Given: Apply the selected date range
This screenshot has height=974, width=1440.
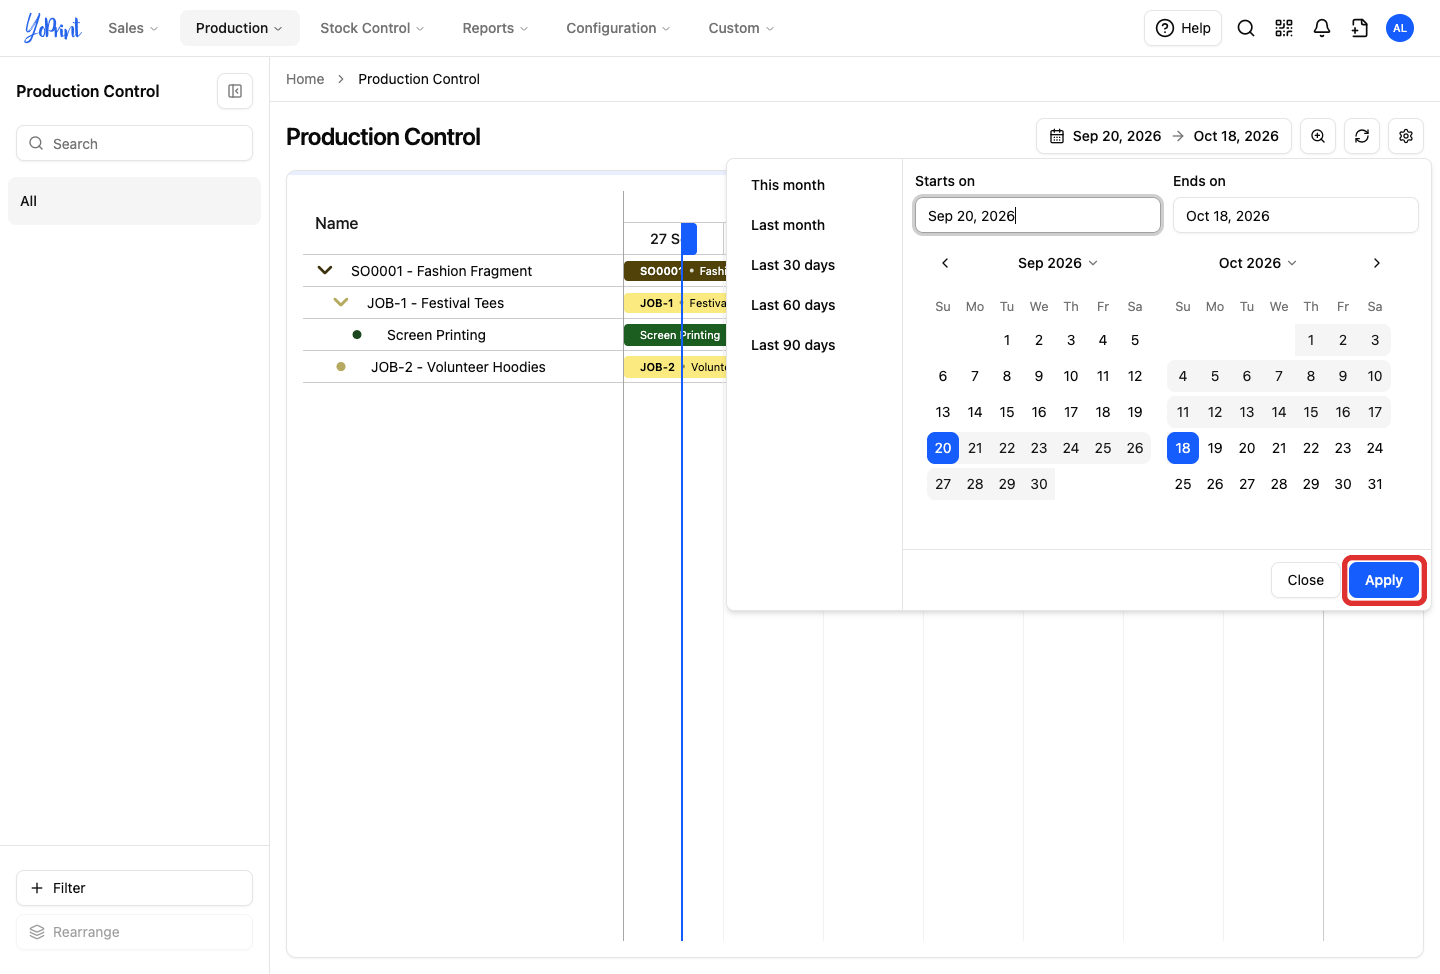Looking at the screenshot, I should click(1384, 580).
